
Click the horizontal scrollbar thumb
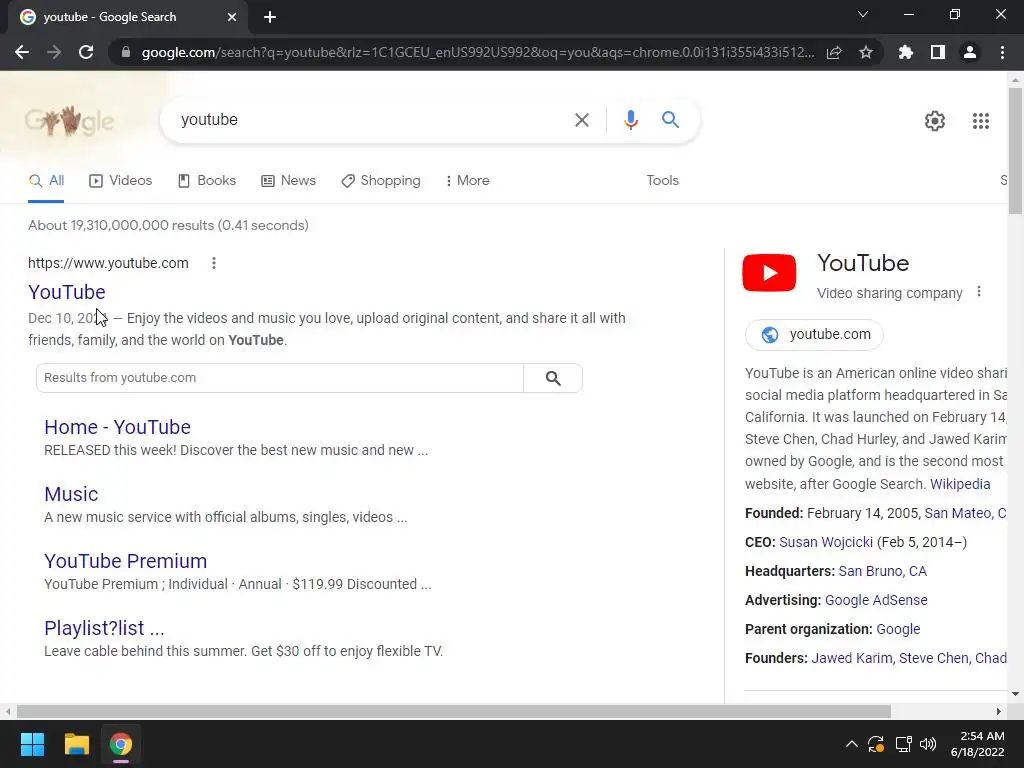click(x=454, y=711)
